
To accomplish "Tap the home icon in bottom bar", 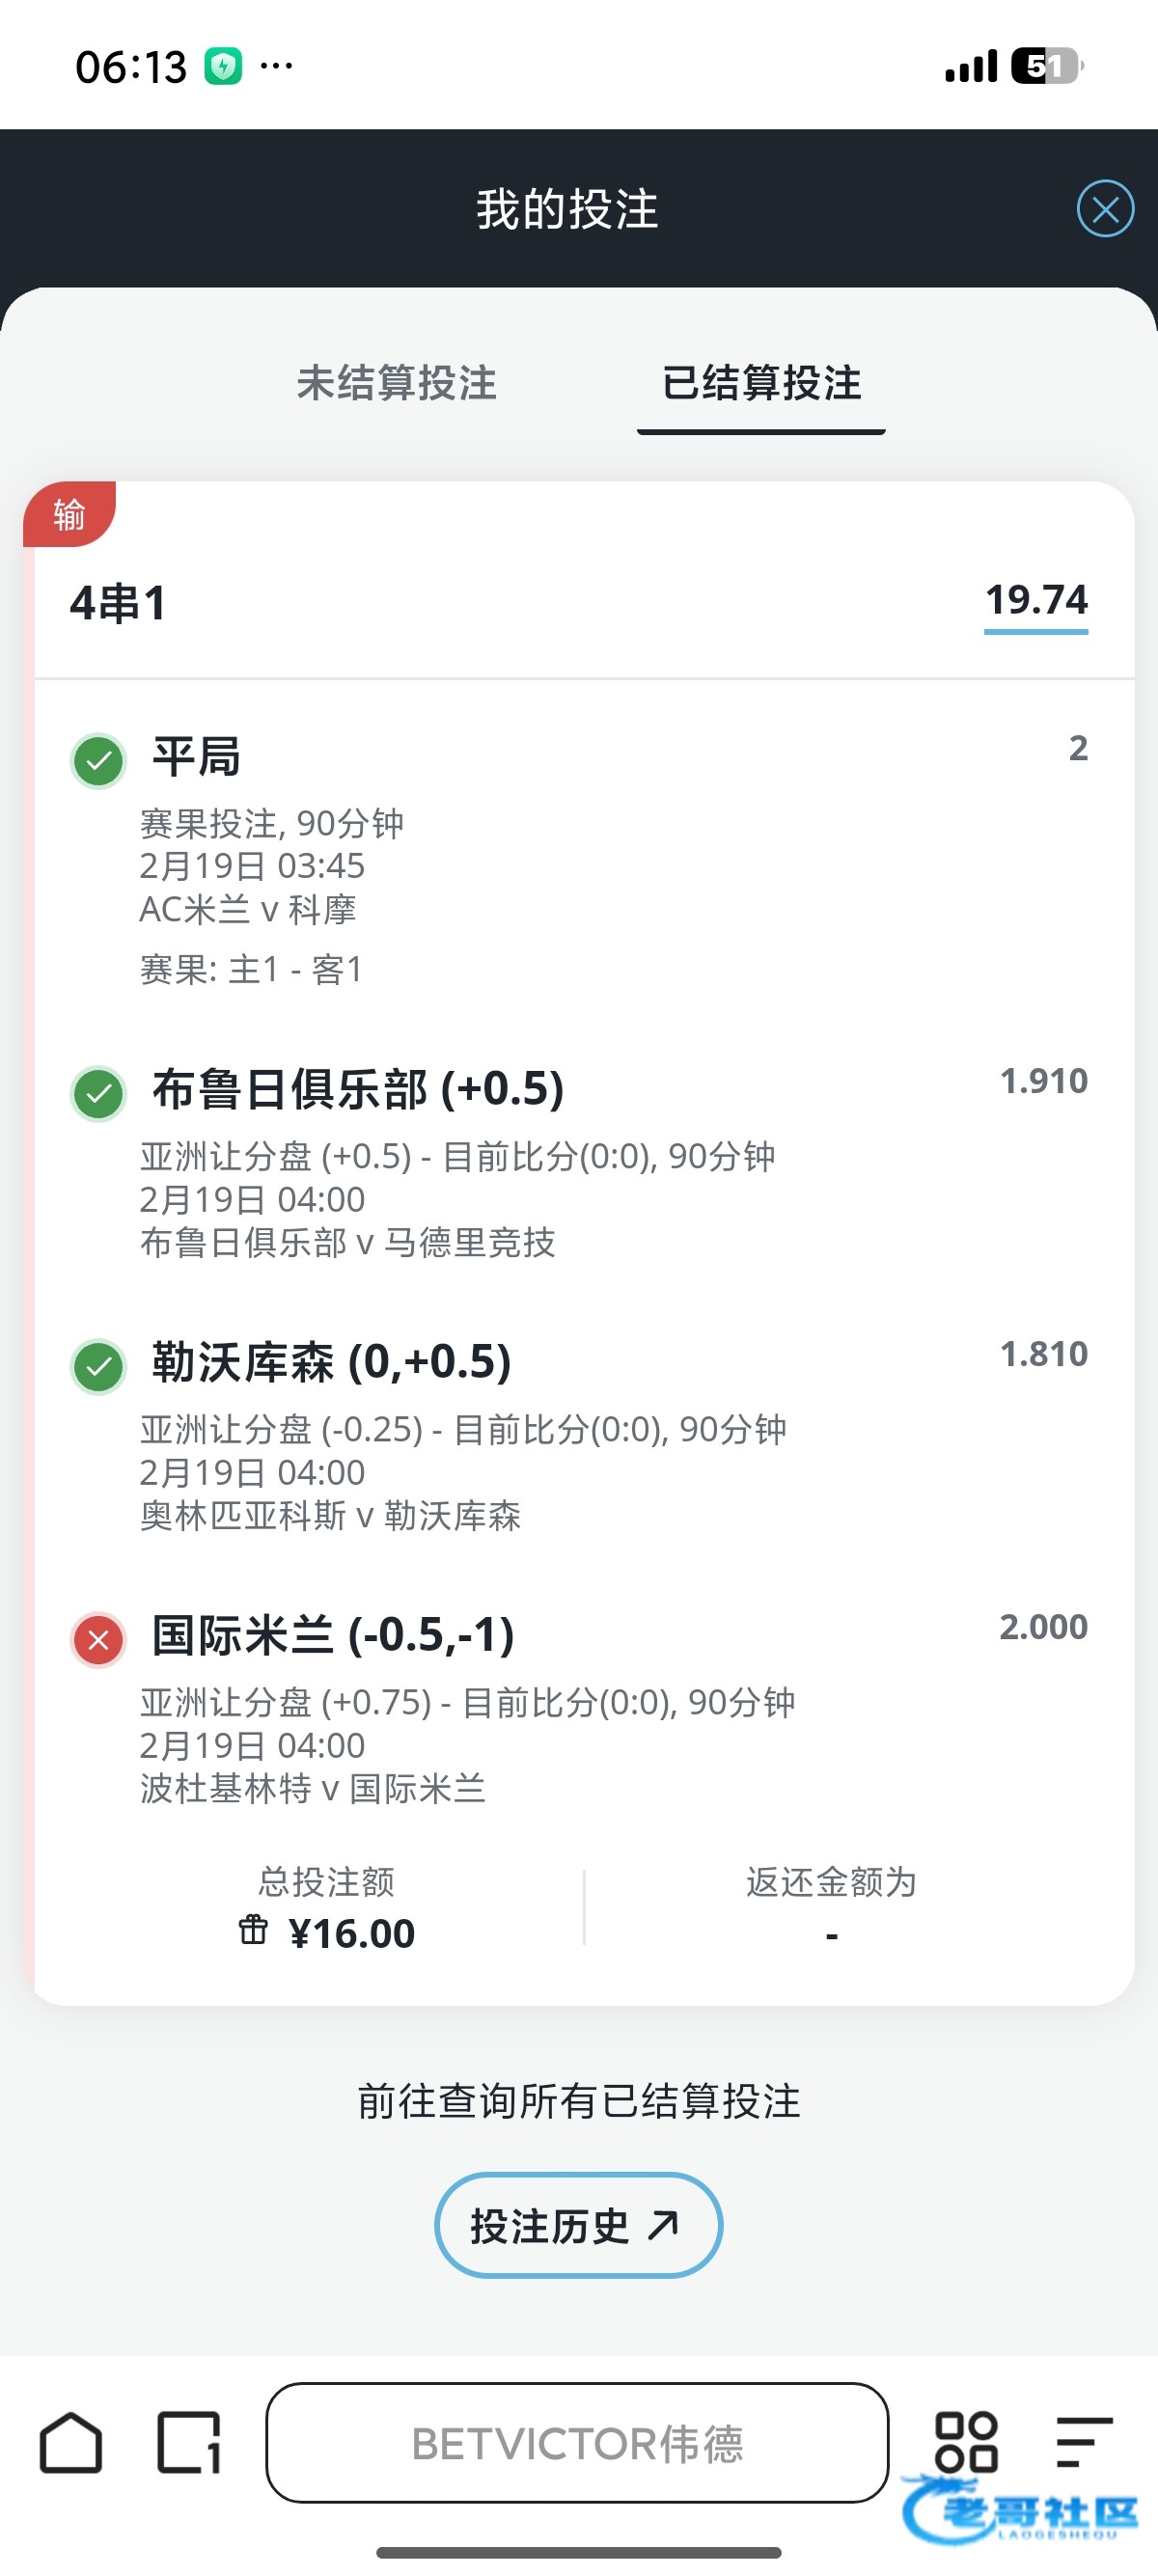I will [x=71, y=2443].
